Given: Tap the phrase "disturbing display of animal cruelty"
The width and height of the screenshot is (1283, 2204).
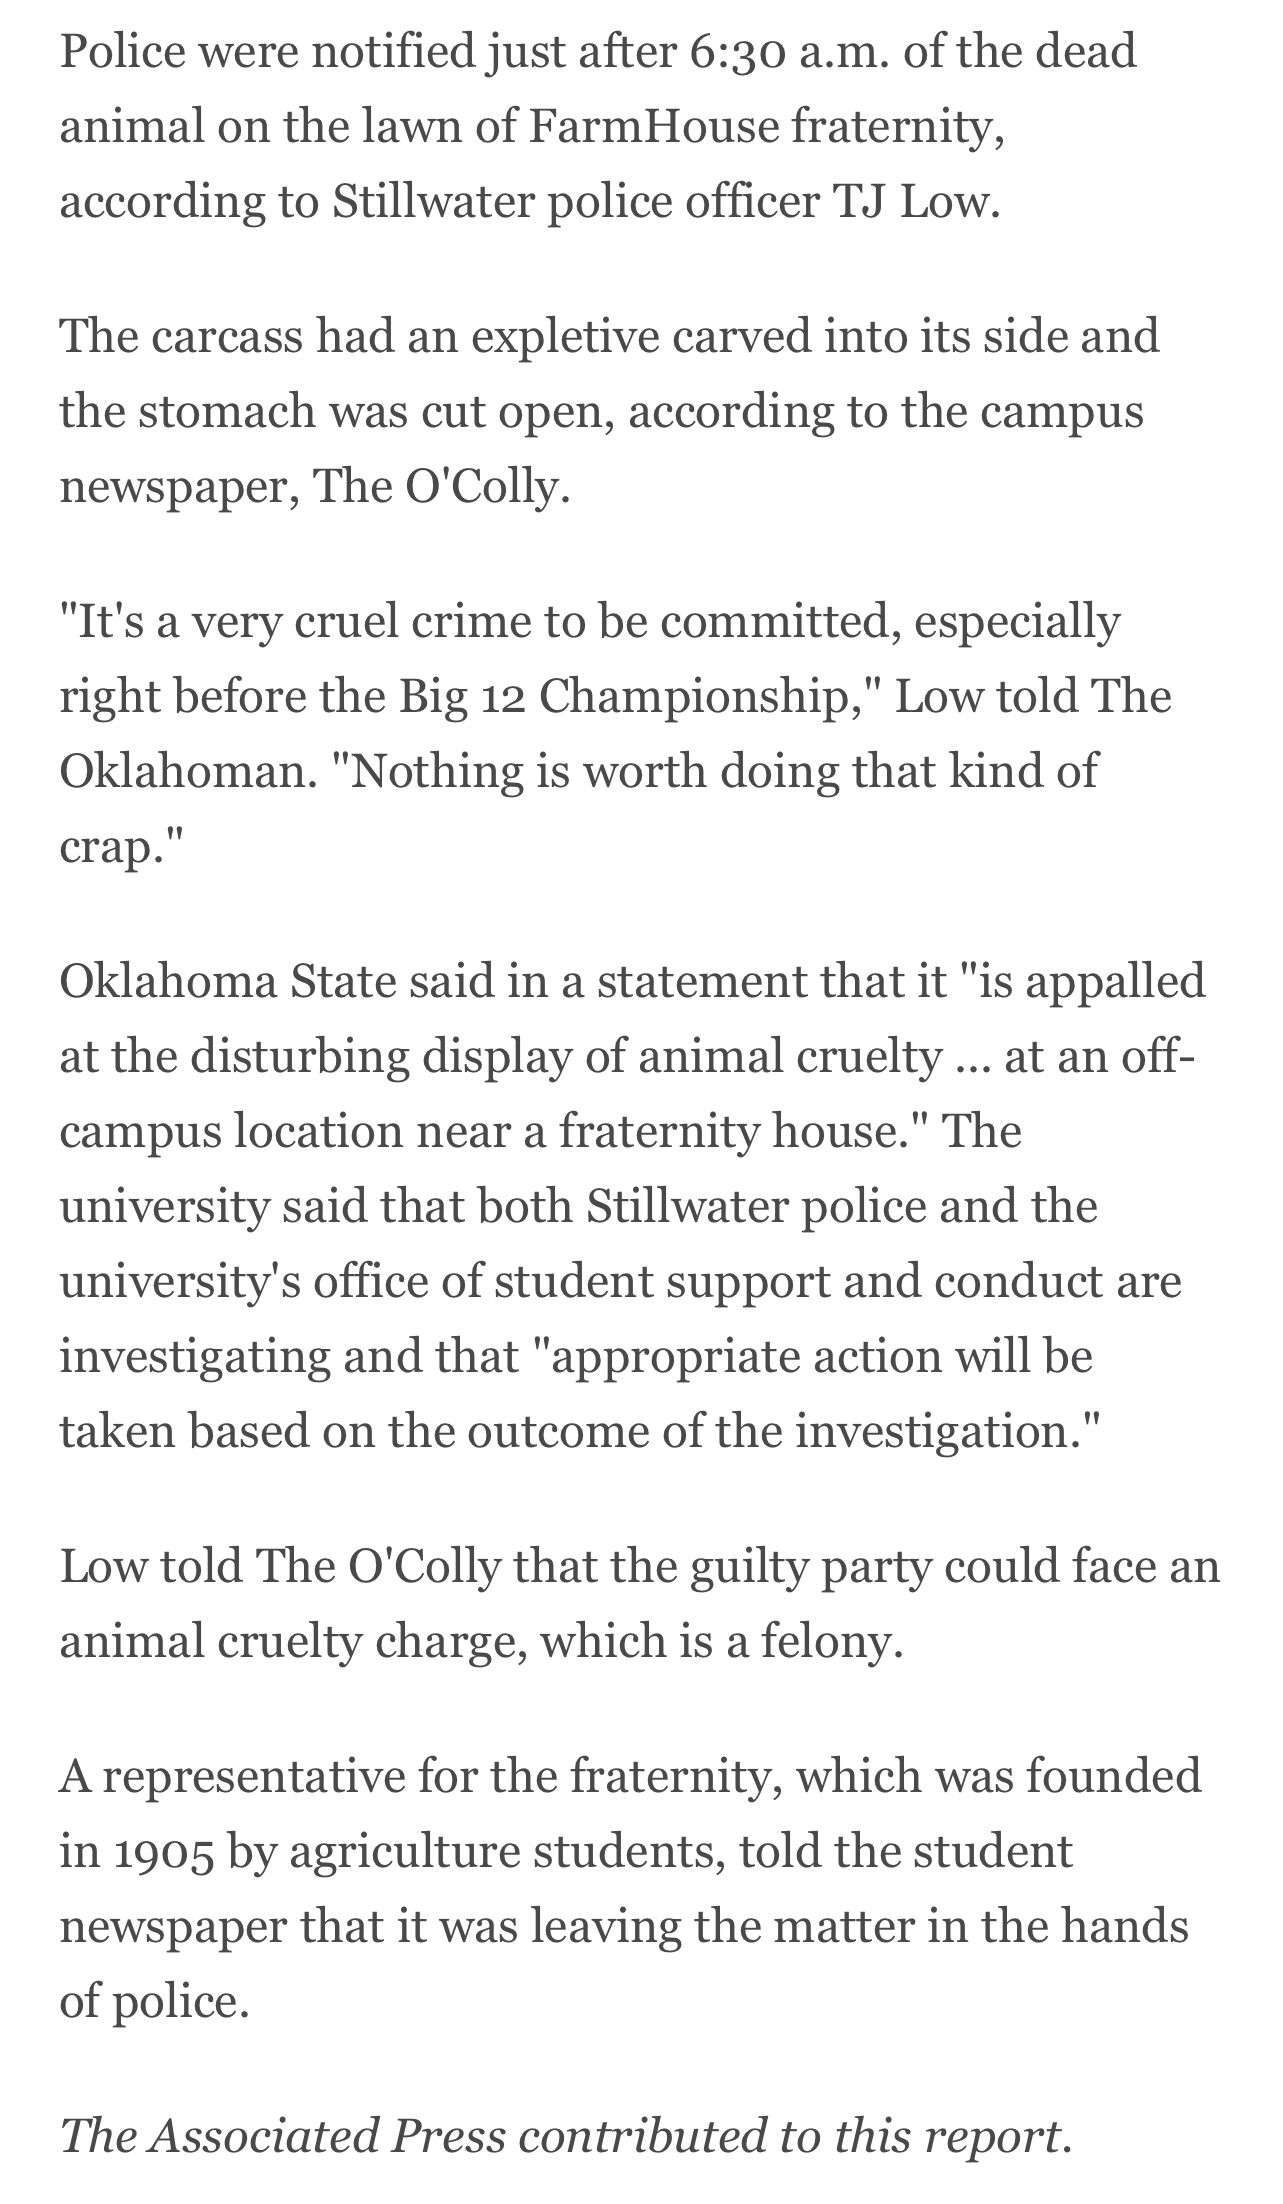Looking at the screenshot, I should (561, 1056).
